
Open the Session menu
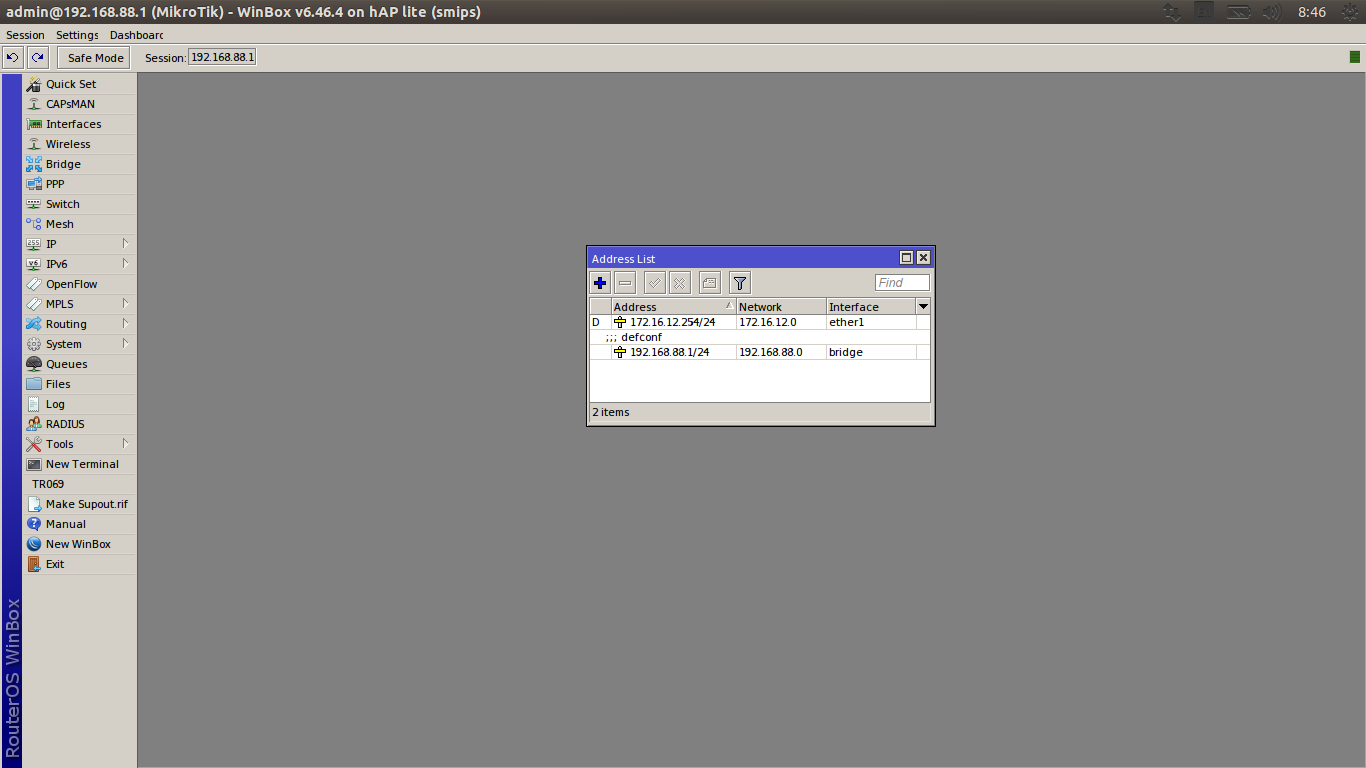25,35
